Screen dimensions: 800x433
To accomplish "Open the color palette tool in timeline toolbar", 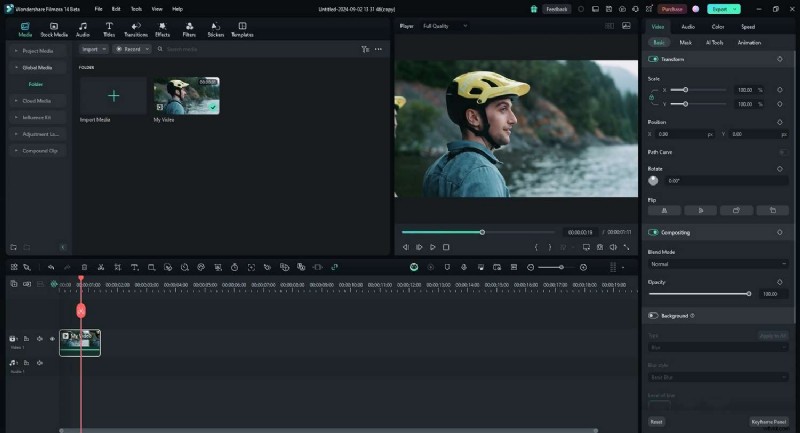I will coord(201,267).
